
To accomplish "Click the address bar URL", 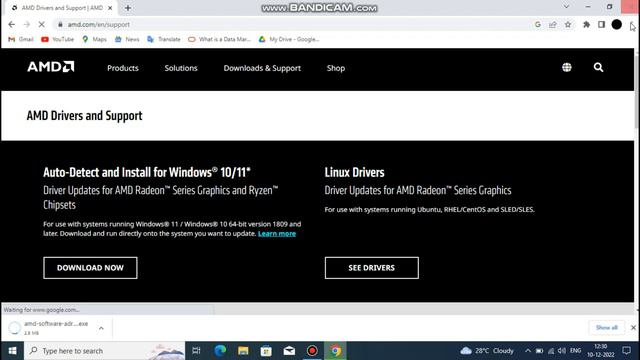I will click(x=99, y=24).
